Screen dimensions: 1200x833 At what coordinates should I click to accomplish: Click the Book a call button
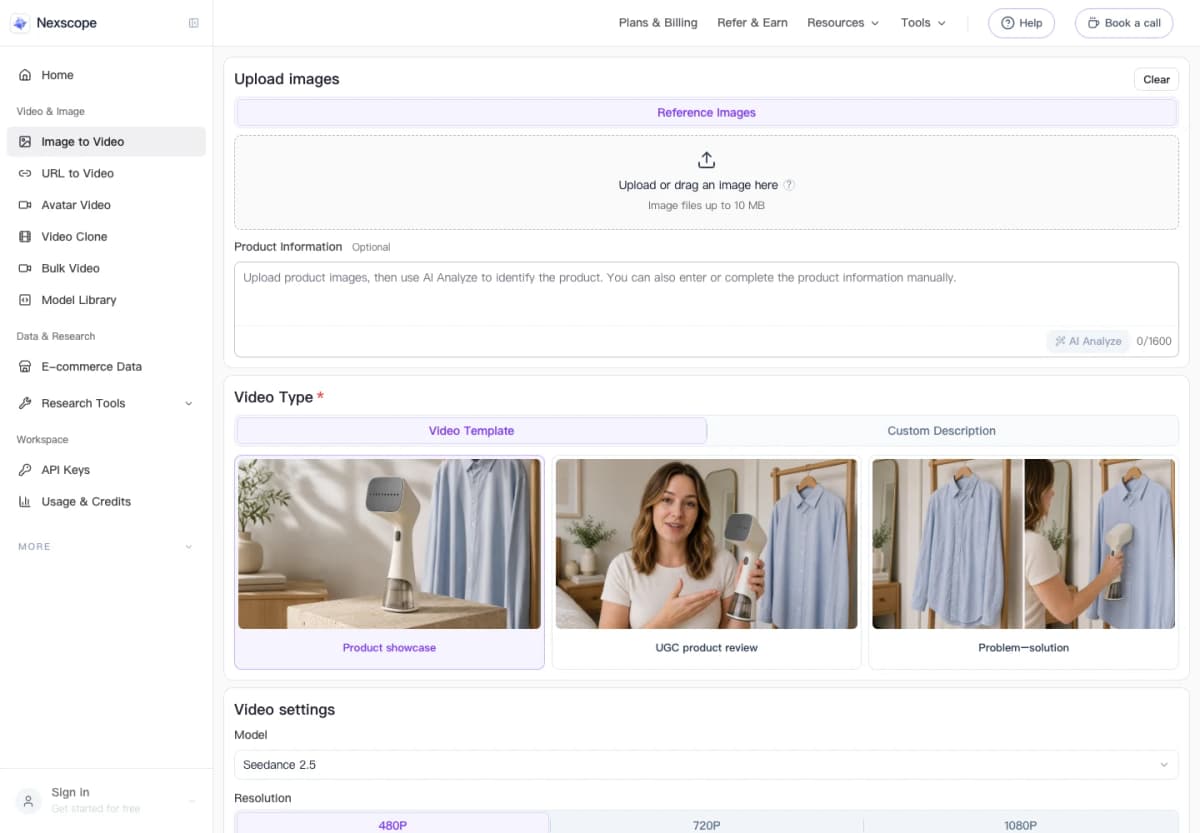pos(1124,23)
